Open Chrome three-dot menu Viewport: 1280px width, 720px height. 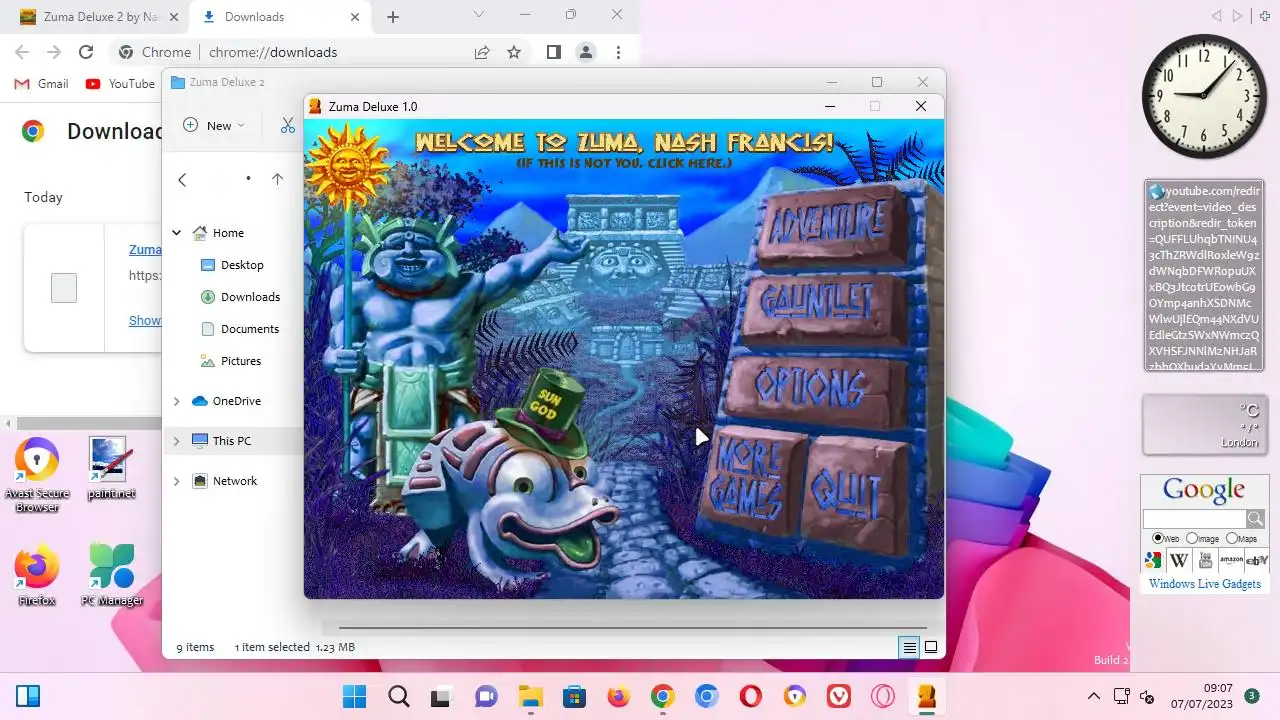pyautogui.click(x=618, y=52)
